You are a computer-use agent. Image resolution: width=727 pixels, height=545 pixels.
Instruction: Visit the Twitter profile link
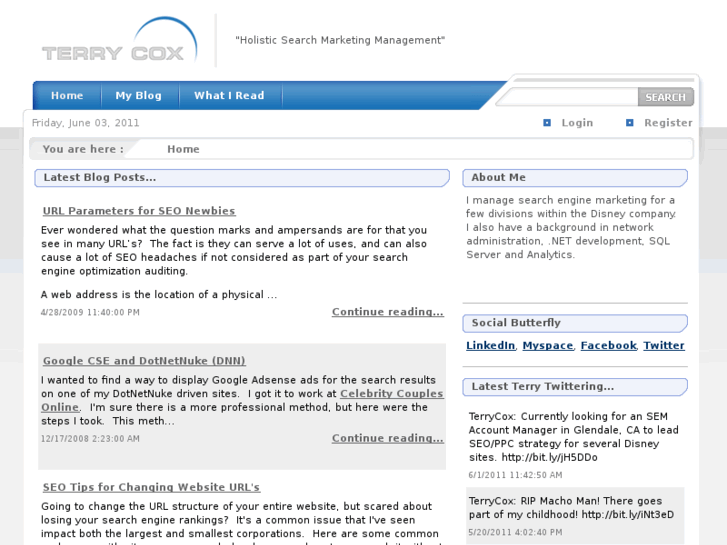tap(664, 346)
